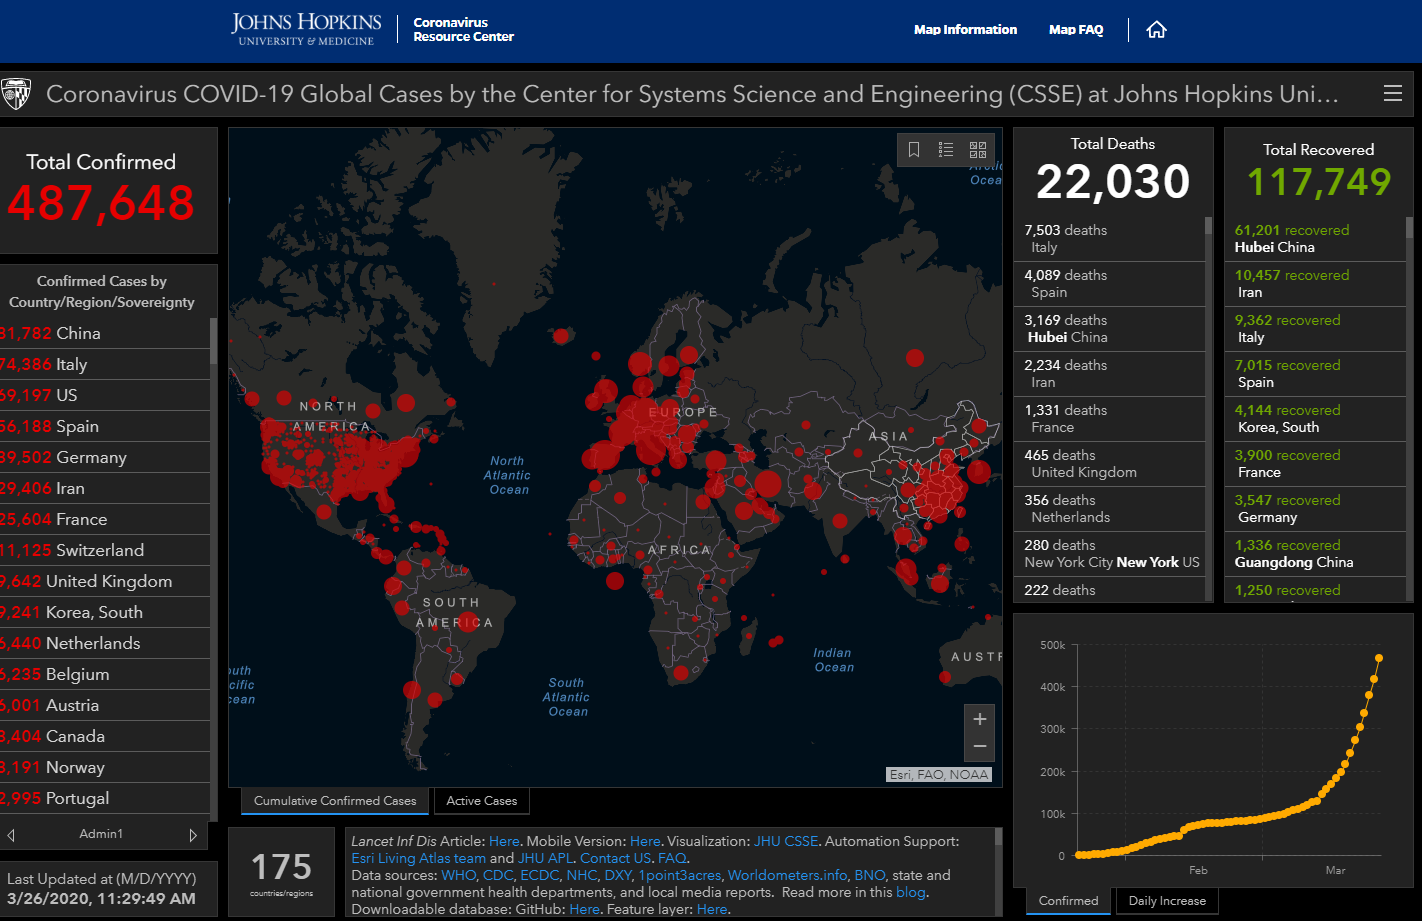Zoom out on the map with minus
Viewport: 1422px width, 921px height.
980,747
